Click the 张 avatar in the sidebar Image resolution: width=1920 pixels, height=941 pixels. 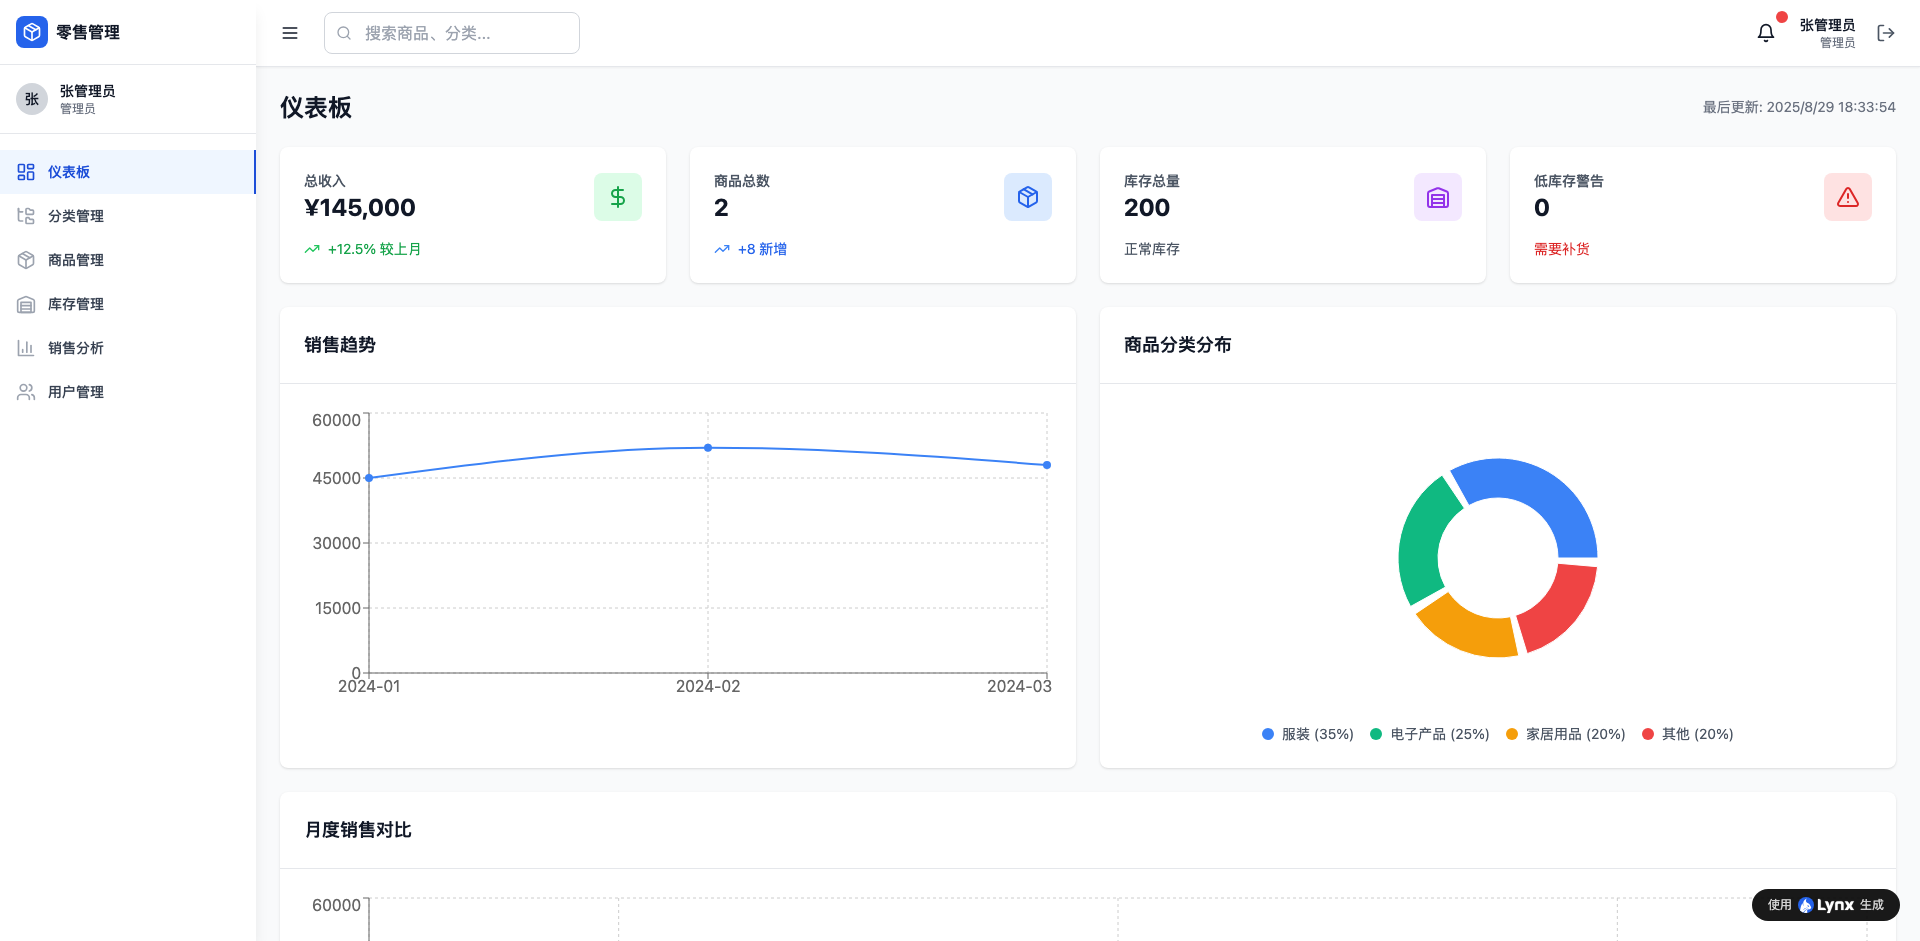tap(32, 99)
